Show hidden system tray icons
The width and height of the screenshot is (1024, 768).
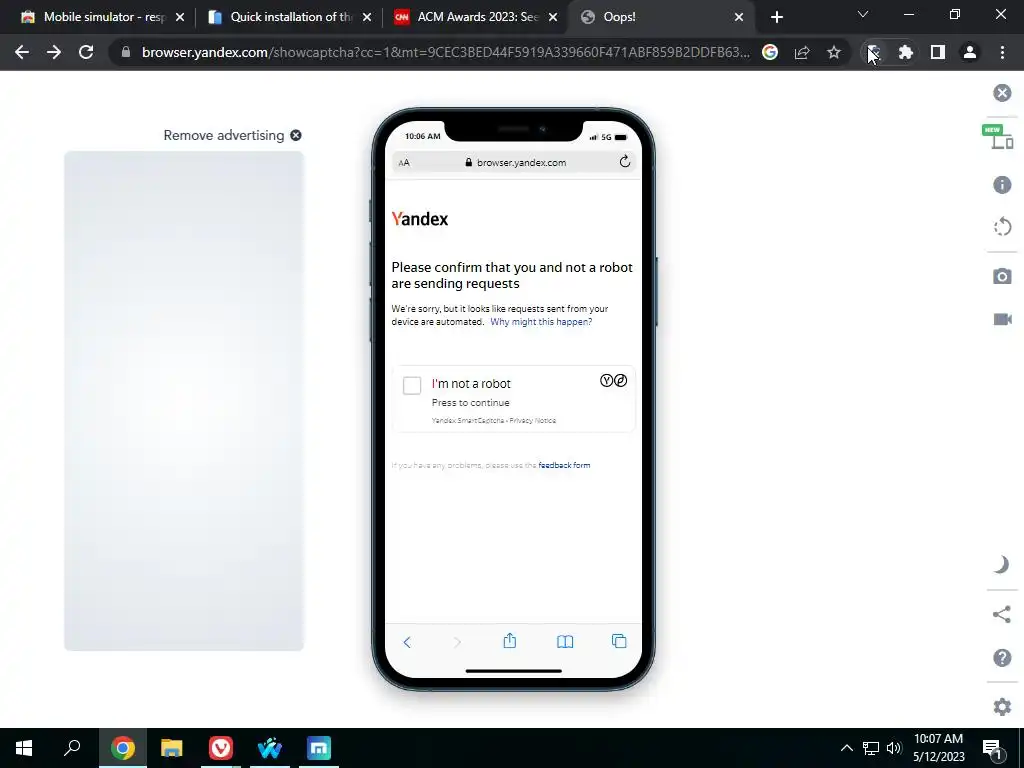[846, 748]
